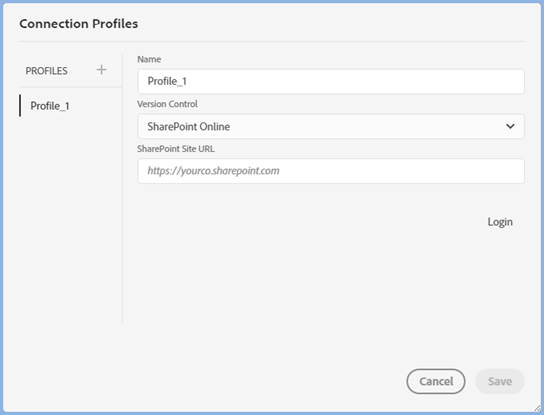This screenshot has height=415, width=544.
Task: Add a new profile using the plus icon
Action: click(101, 70)
